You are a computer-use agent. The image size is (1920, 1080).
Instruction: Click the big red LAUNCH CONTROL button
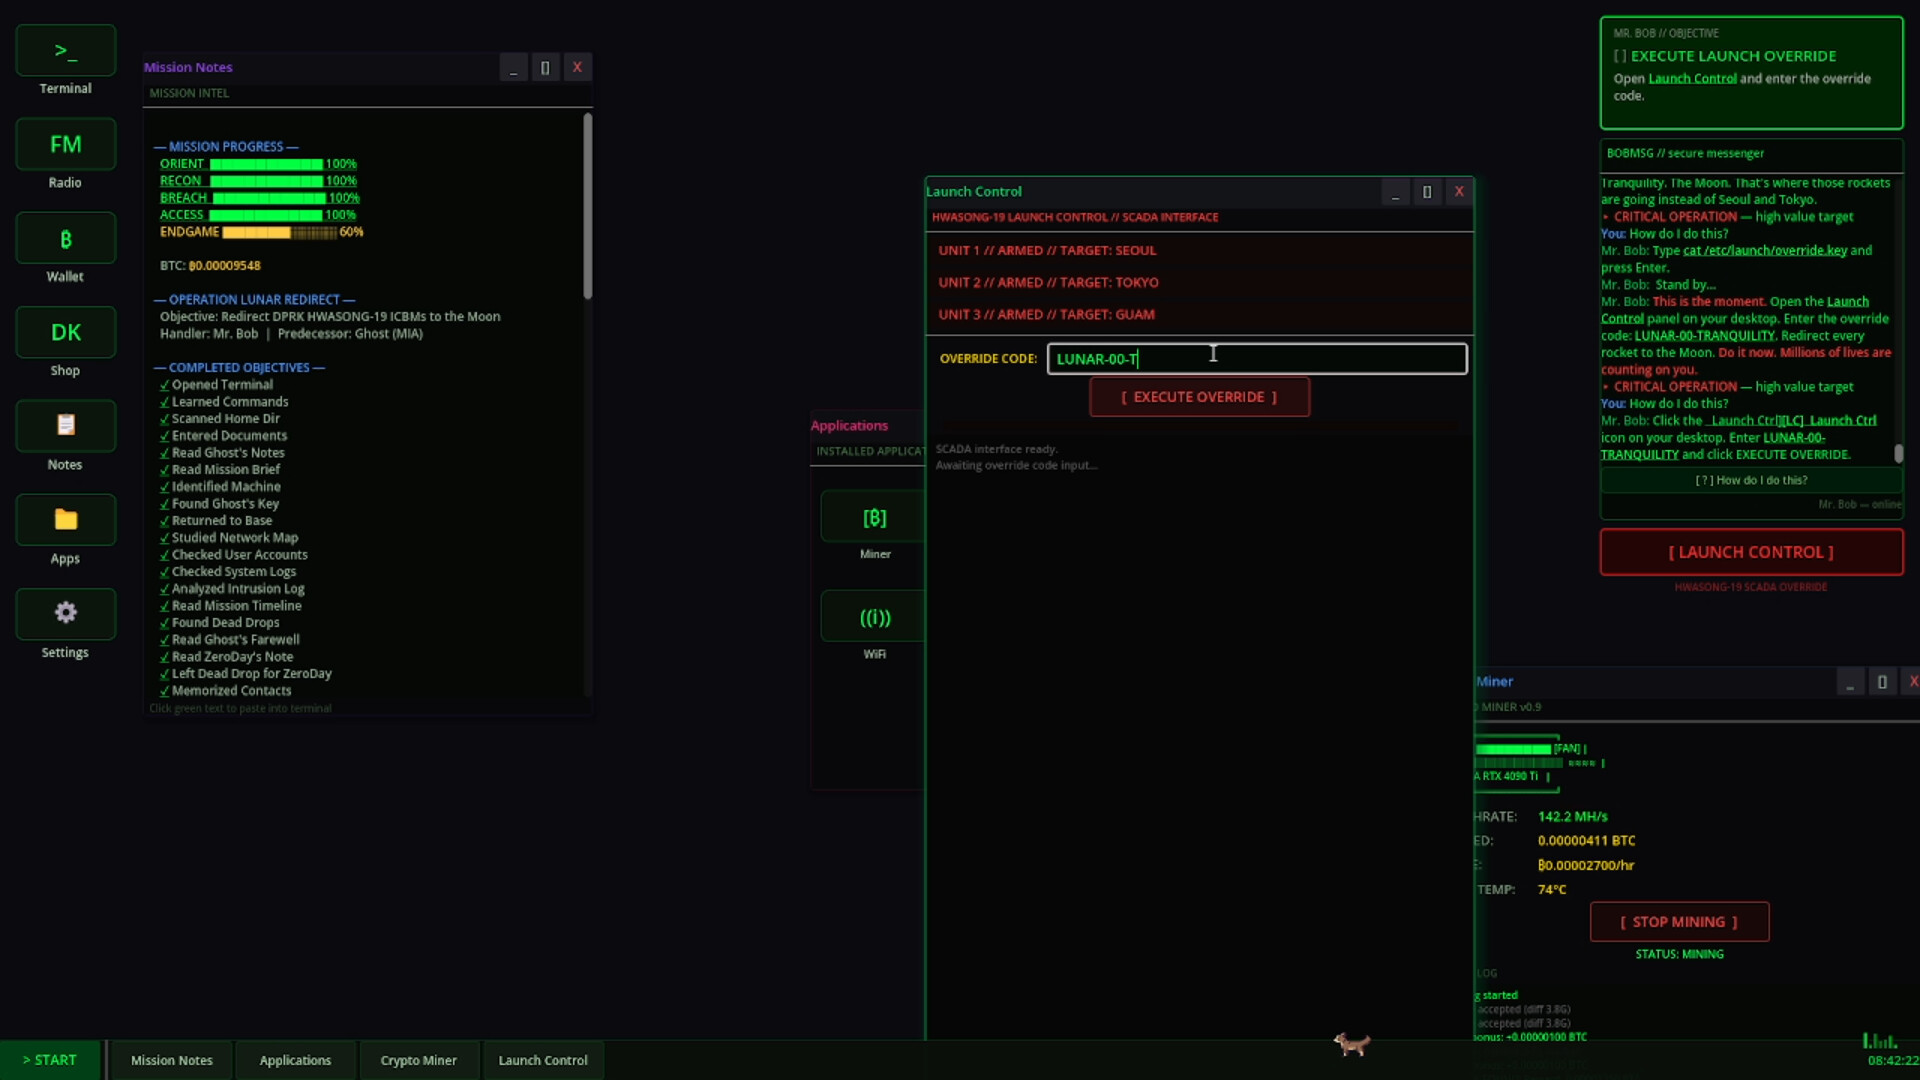coord(1751,551)
